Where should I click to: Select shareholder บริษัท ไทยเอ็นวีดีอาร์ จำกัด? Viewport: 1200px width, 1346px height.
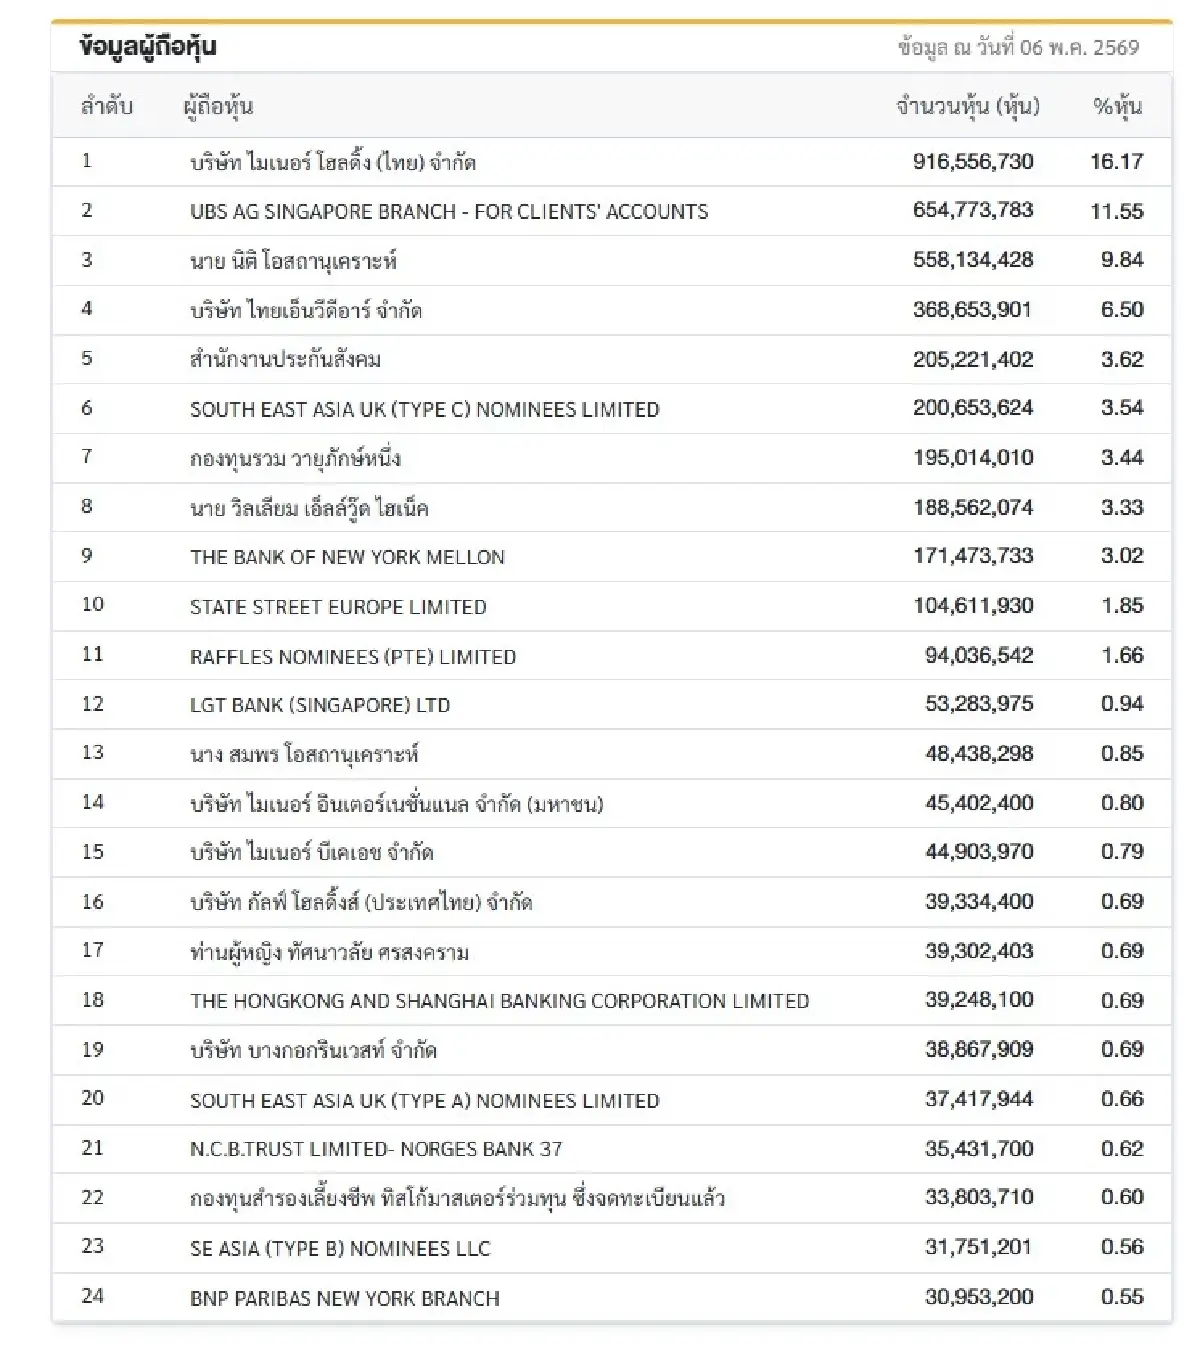pyautogui.click(x=306, y=310)
